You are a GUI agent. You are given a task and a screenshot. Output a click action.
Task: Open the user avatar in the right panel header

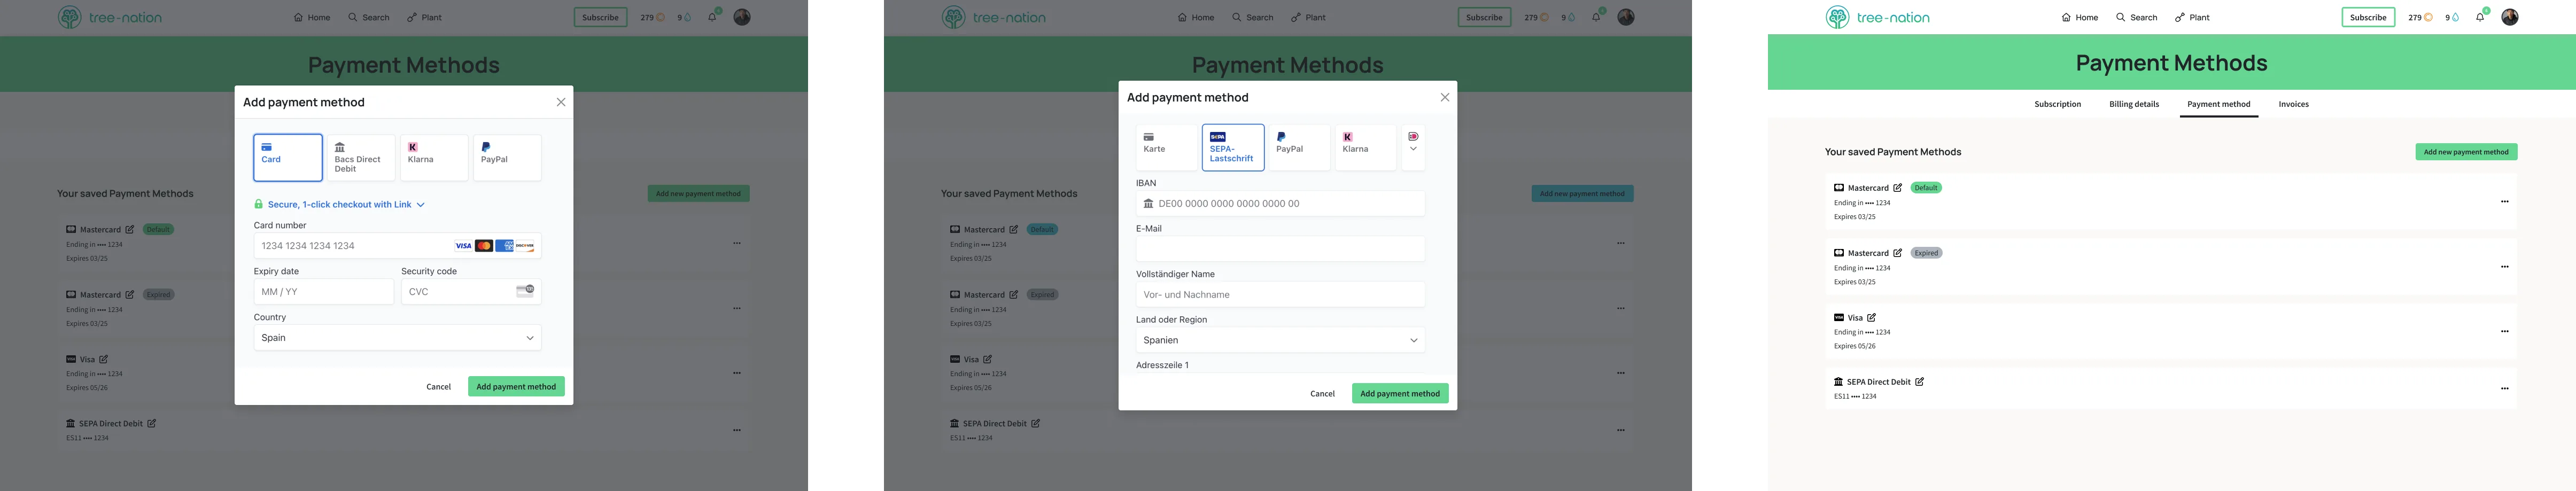click(2510, 17)
